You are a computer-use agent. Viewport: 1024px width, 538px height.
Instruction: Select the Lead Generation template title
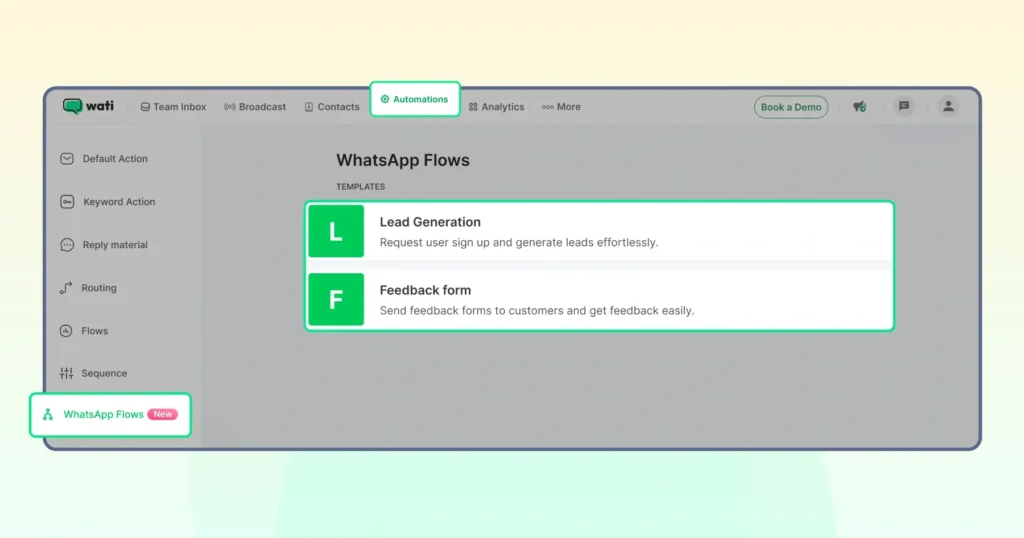430,222
